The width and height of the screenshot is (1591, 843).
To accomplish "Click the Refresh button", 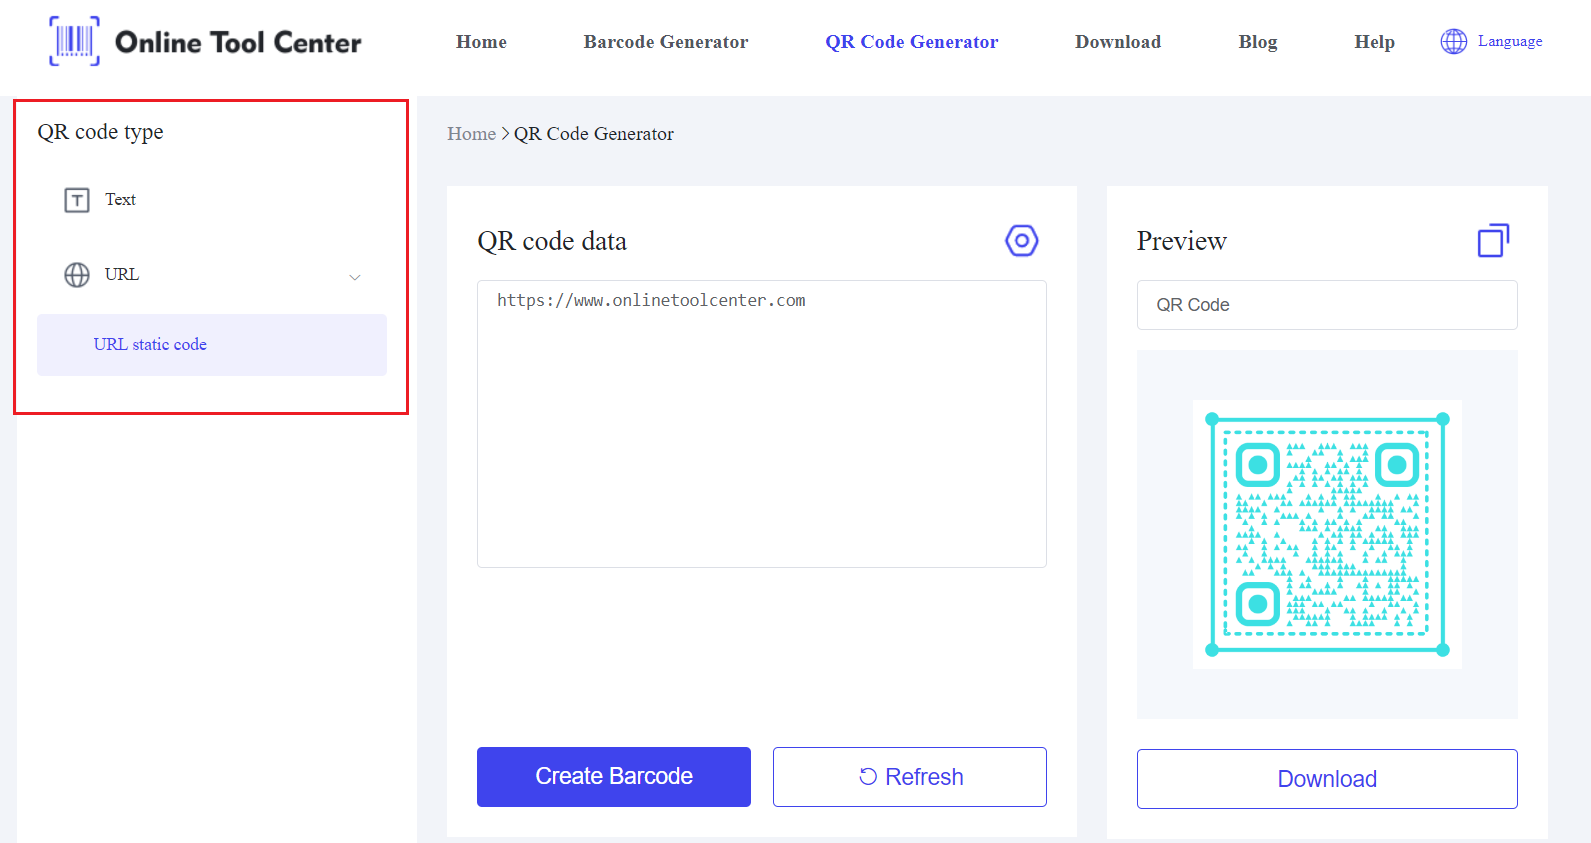I will [x=909, y=777].
